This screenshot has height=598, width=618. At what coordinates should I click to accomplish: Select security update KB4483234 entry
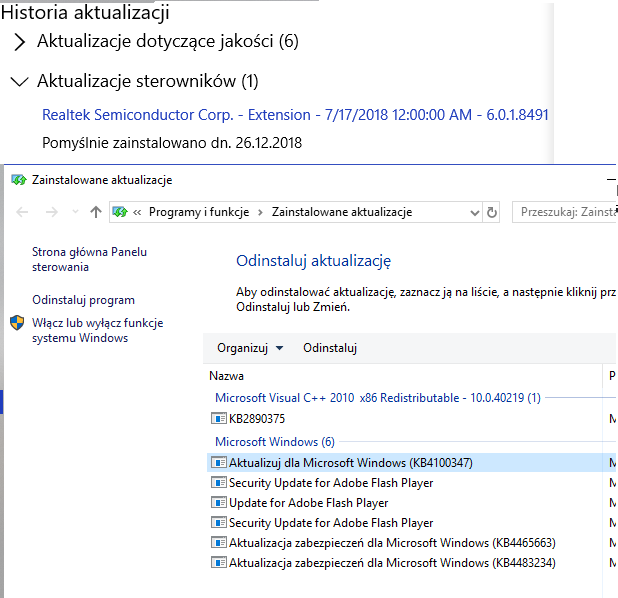(x=392, y=563)
